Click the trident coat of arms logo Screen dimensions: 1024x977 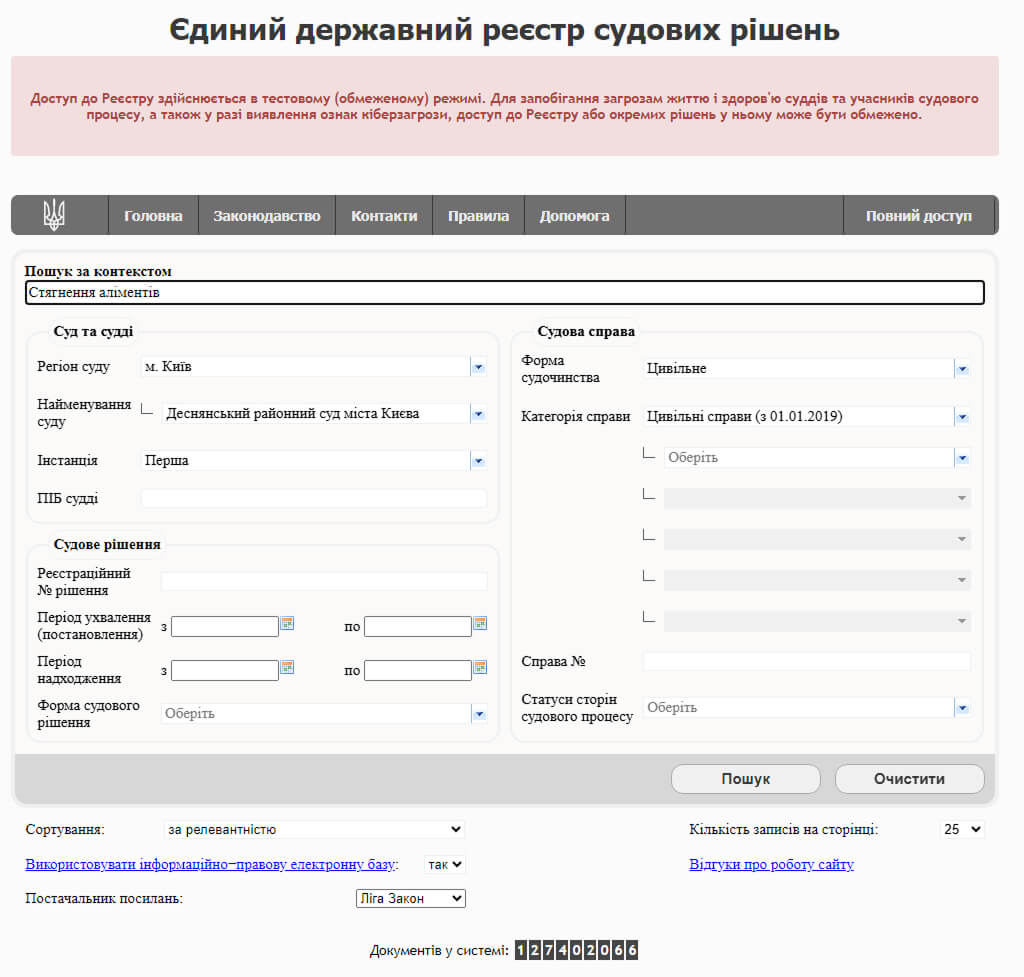54,215
